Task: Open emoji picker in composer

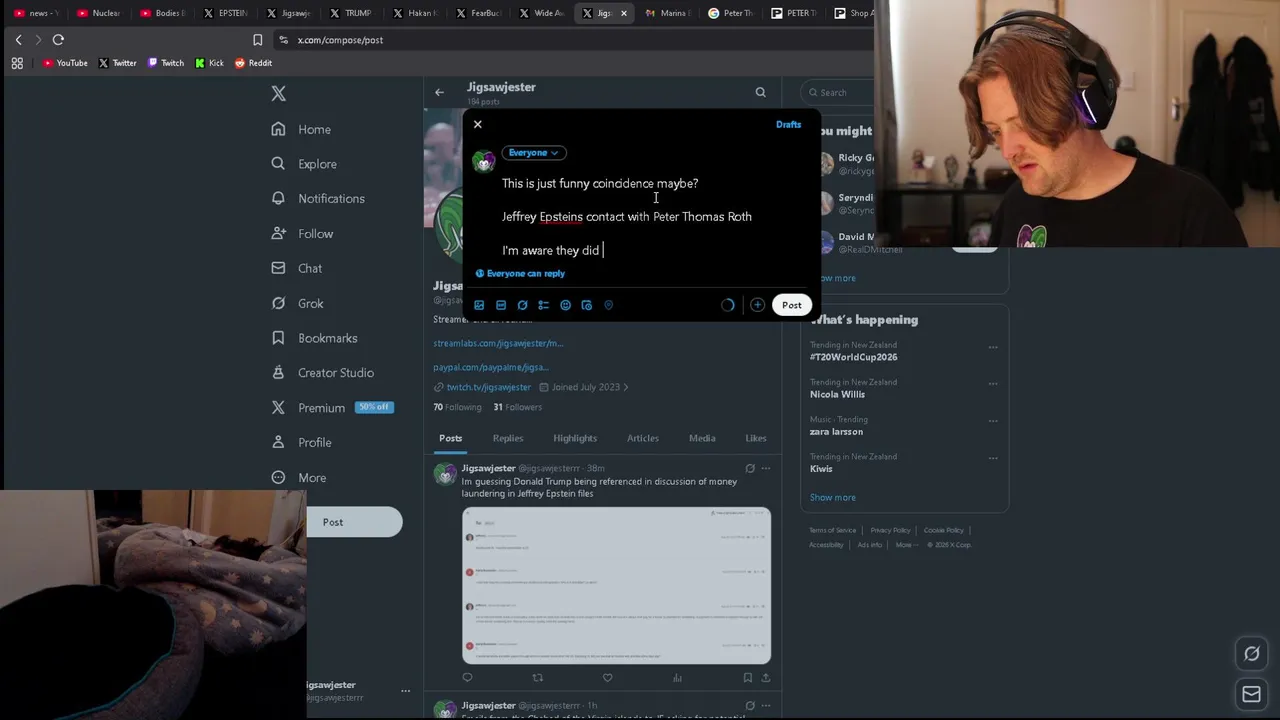Action: [x=565, y=305]
